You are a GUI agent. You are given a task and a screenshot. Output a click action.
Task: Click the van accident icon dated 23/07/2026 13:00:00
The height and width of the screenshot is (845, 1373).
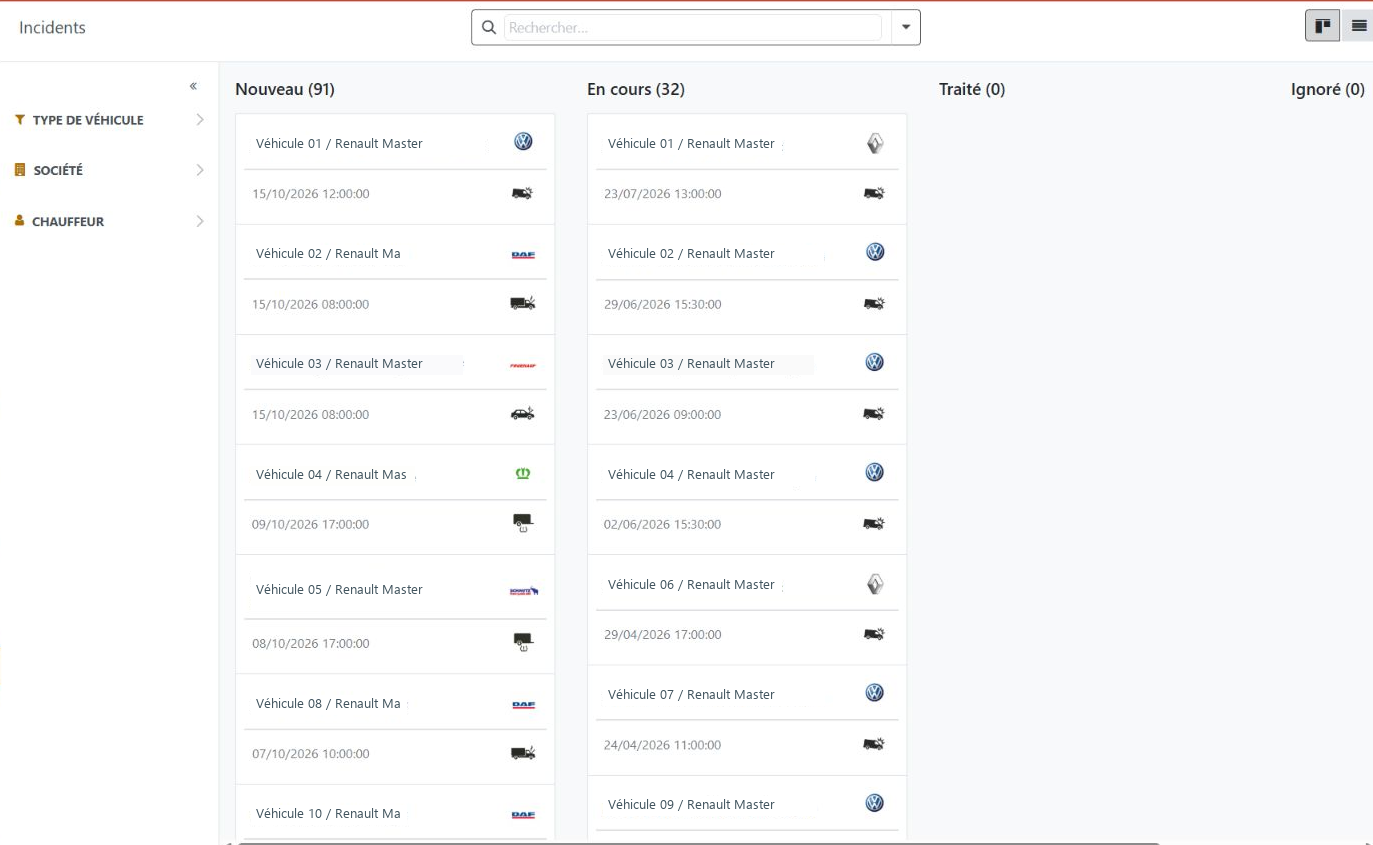(x=874, y=193)
